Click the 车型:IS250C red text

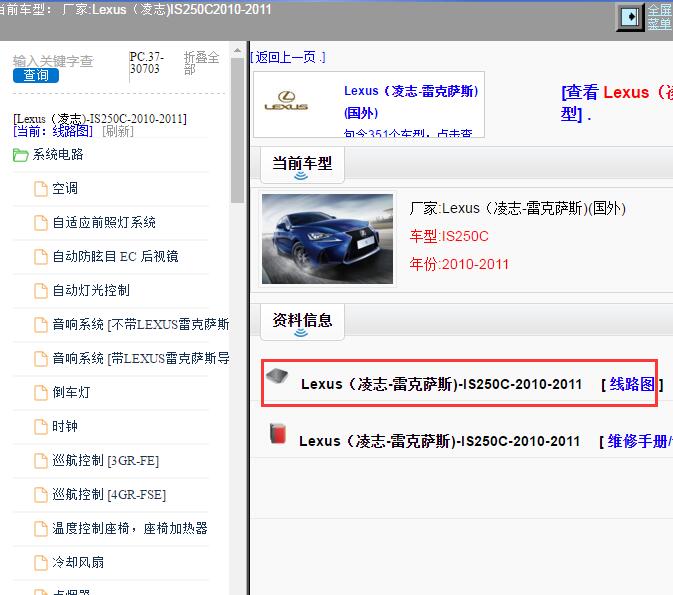pyautogui.click(x=449, y=237)
